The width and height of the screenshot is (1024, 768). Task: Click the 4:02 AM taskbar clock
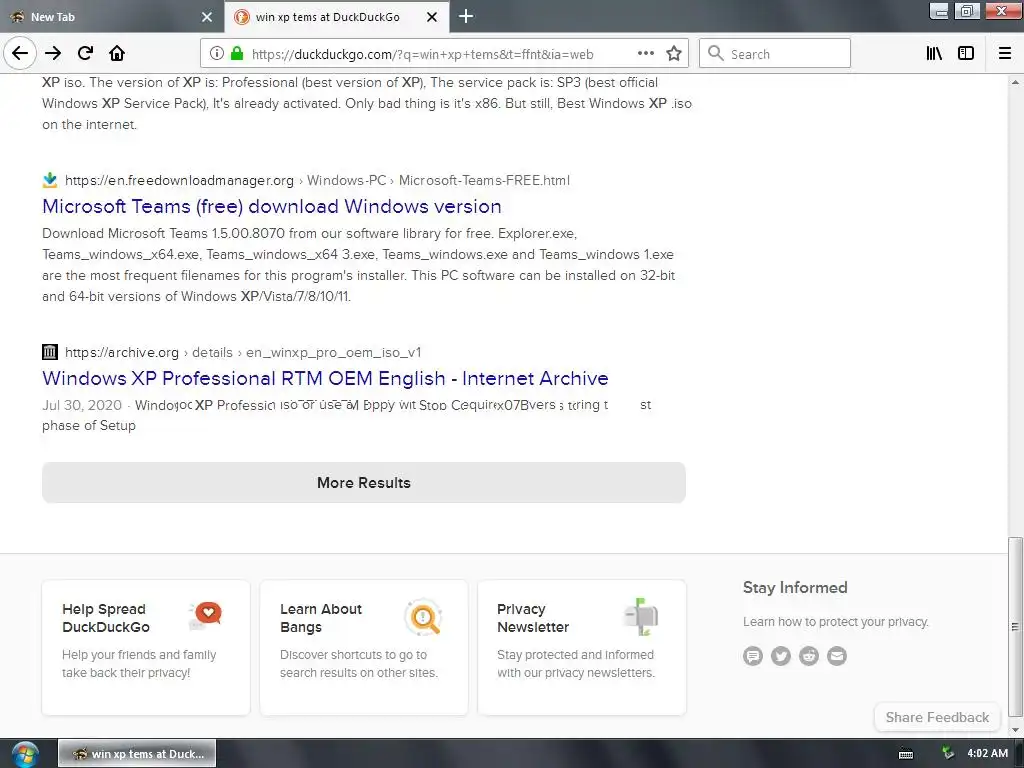[x=987, y=754]
